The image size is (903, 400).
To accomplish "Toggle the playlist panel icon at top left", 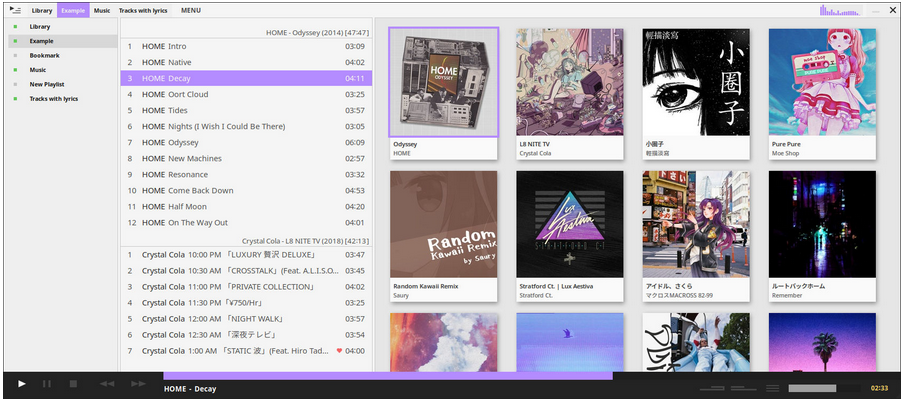I will pyautogui.click(x=16, y=10).
